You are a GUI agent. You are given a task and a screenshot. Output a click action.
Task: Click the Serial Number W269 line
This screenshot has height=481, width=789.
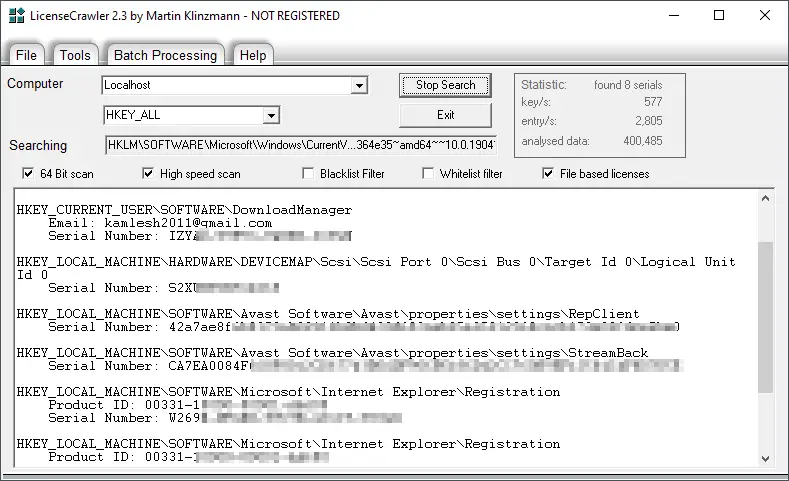click(x=225, y=418)
